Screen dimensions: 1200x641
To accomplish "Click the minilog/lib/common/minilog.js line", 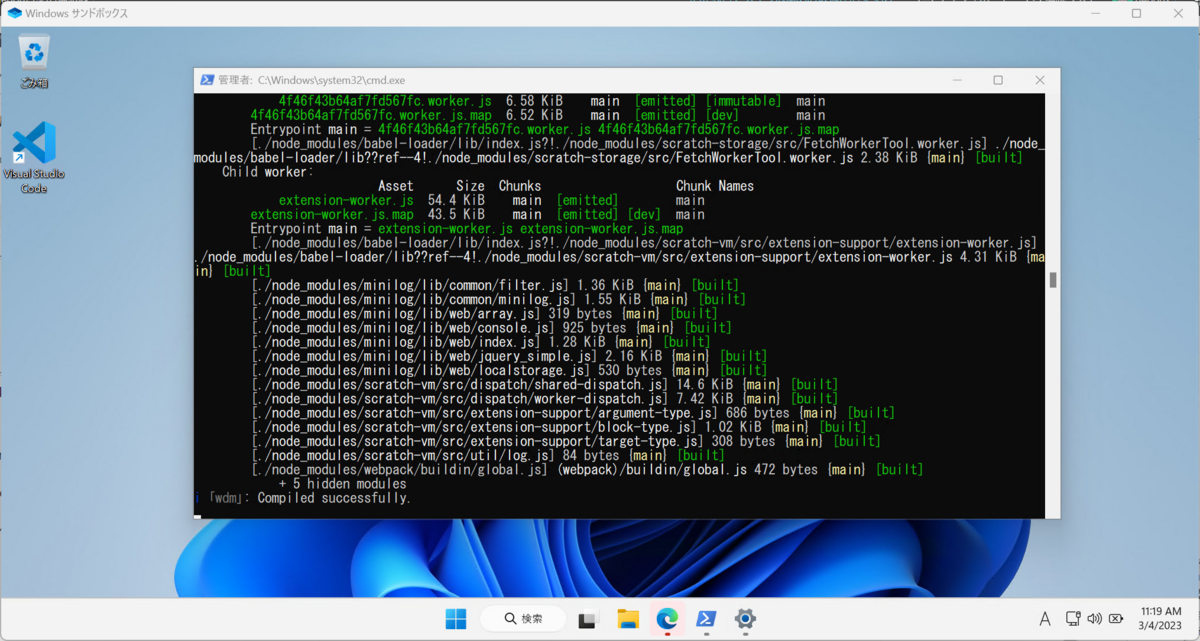I will coord(499,299).
